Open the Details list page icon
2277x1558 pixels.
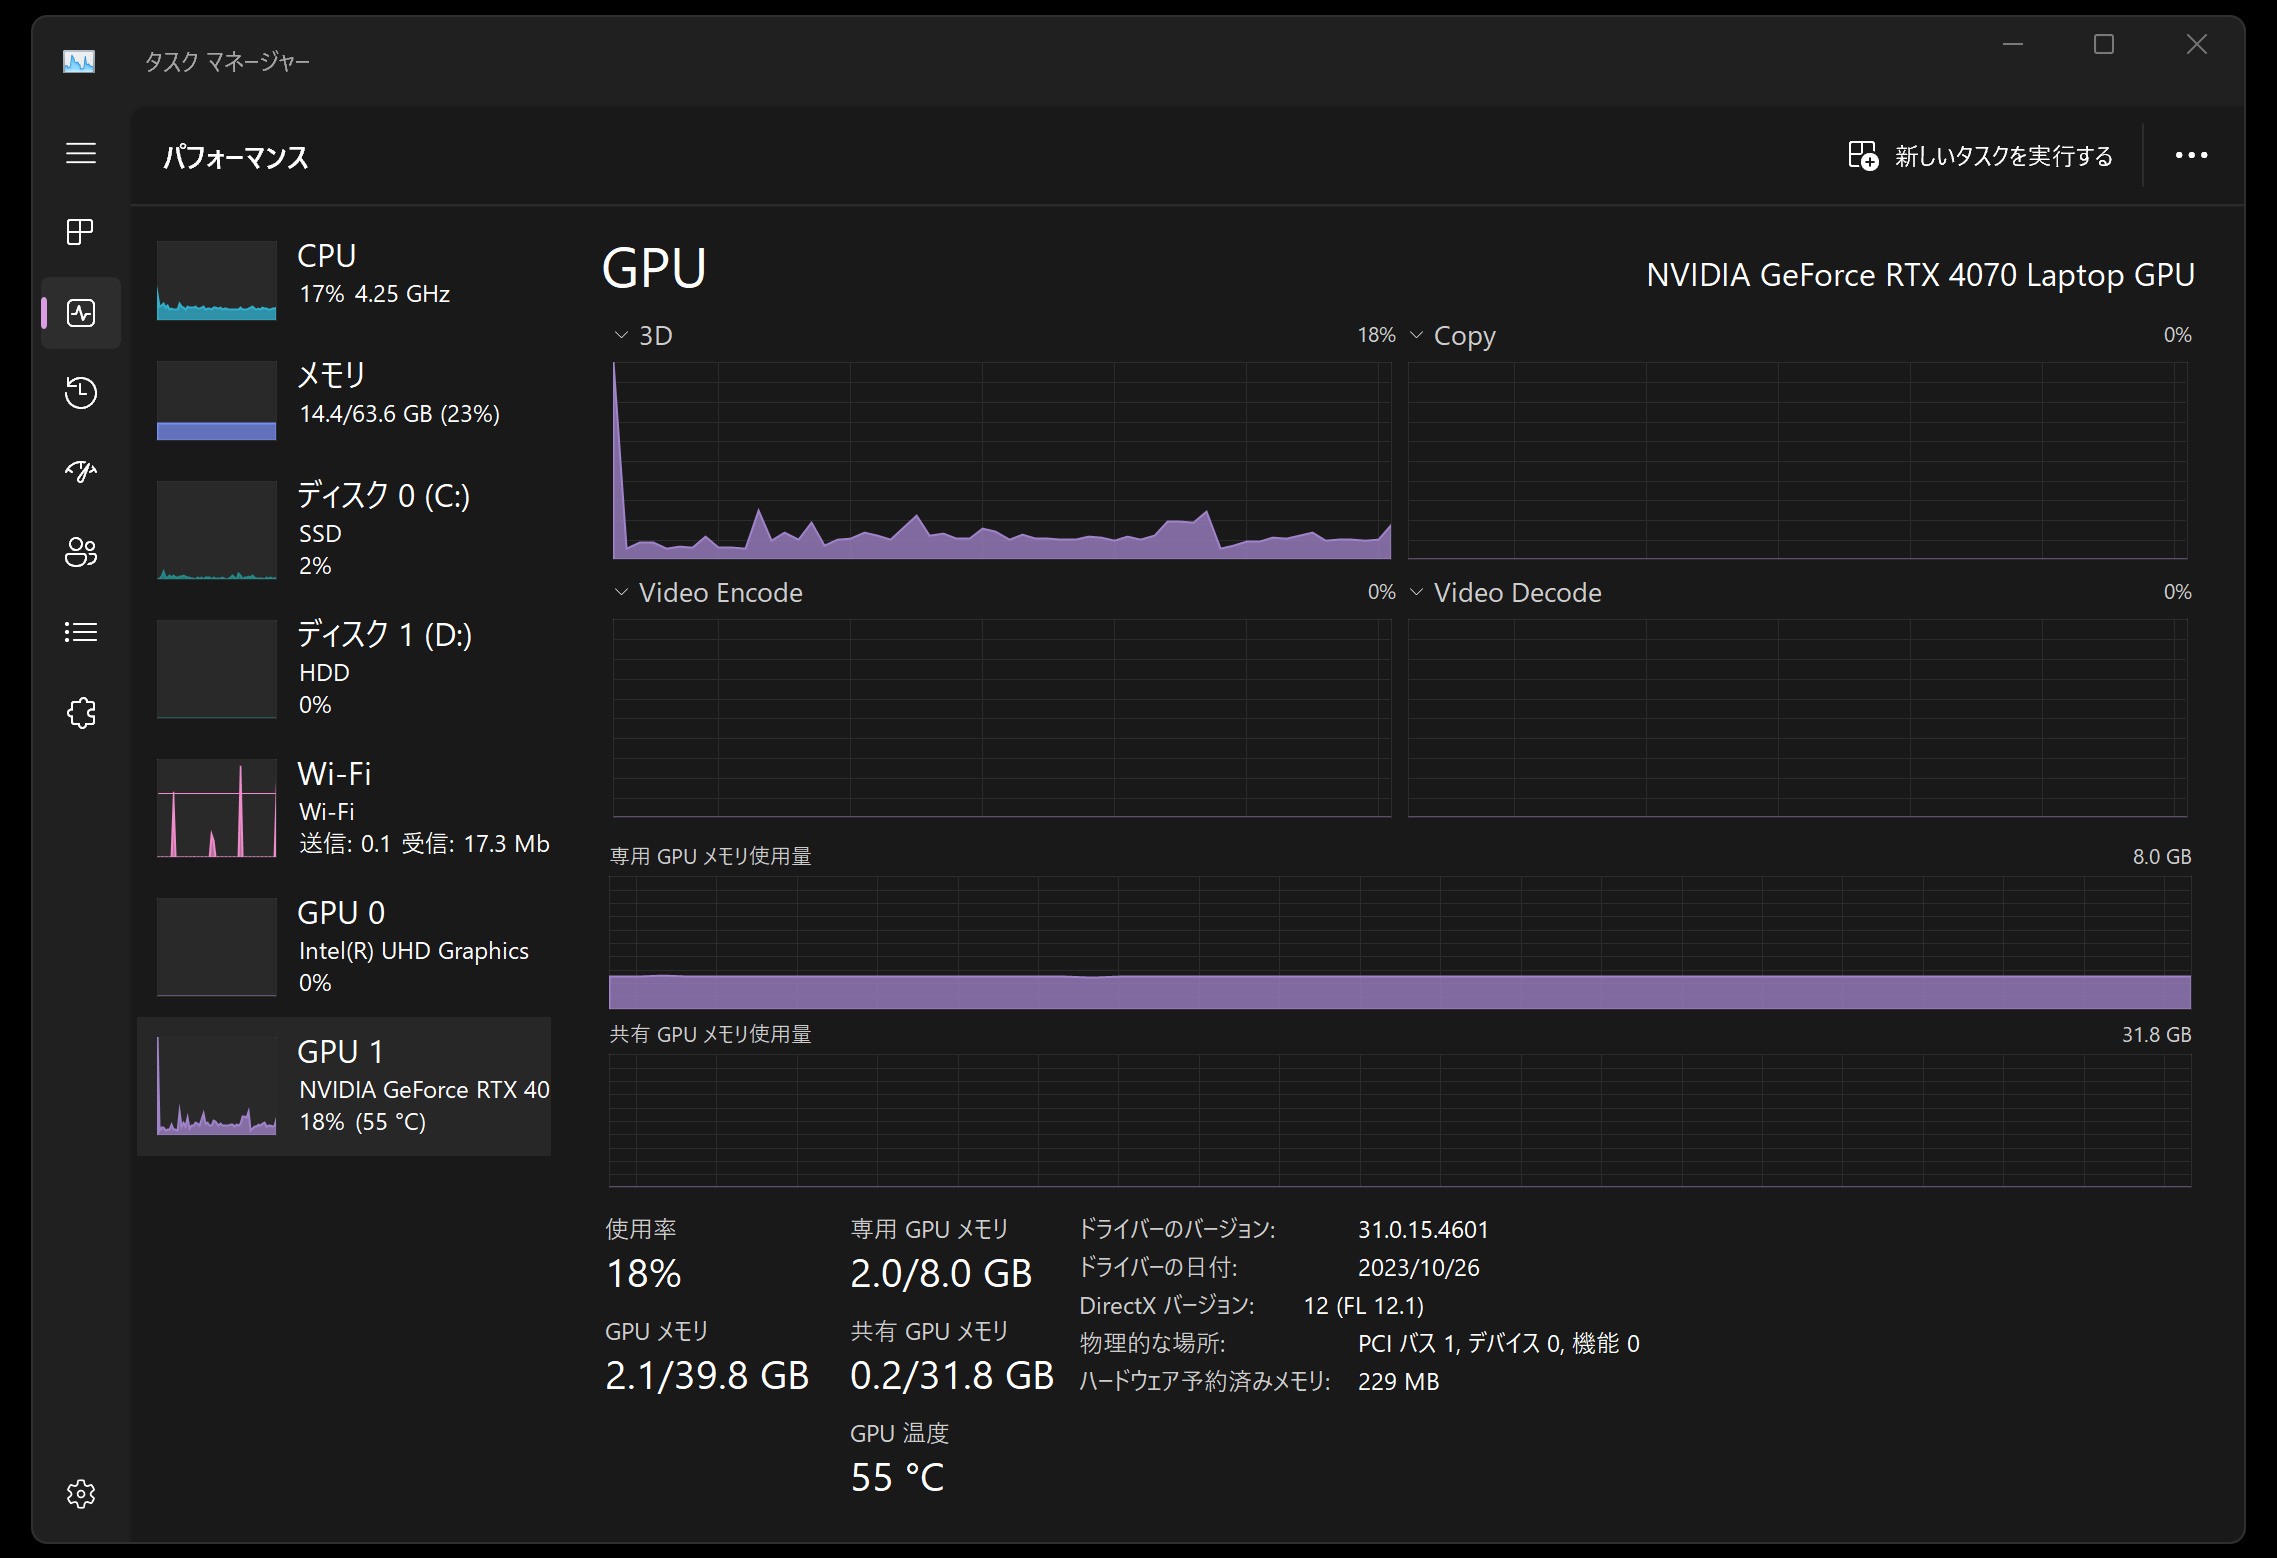tap(81, 632)
